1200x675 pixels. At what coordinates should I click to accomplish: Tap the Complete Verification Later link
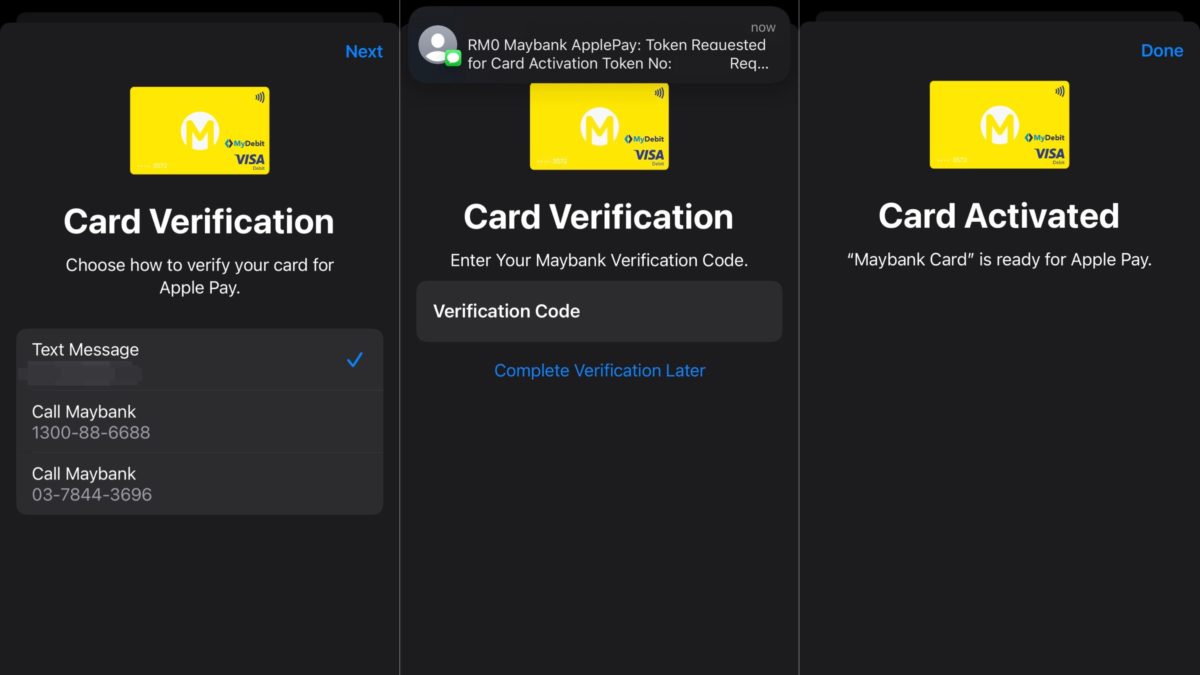pos(599,371)
